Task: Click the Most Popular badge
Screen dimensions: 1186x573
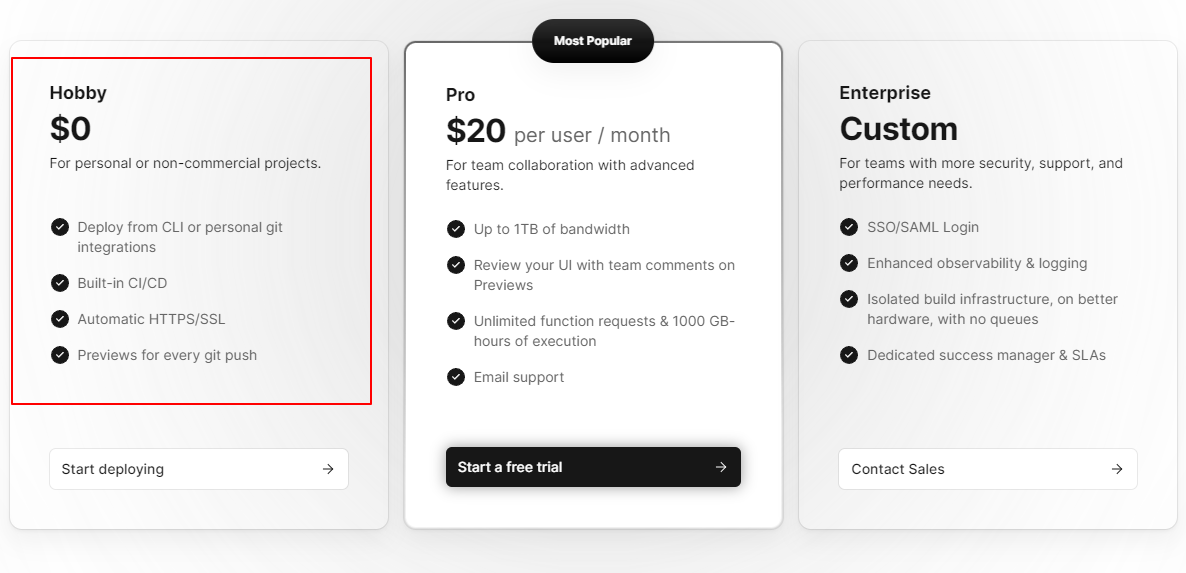Action: (593, 41)
